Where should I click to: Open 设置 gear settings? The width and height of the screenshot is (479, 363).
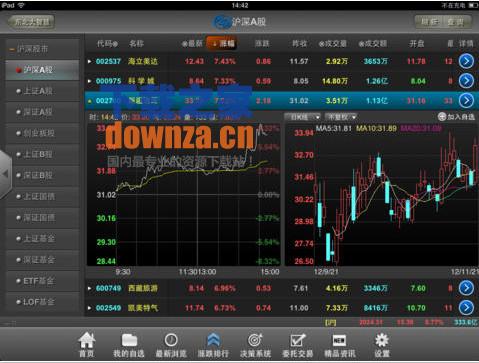tap(382, 345)
